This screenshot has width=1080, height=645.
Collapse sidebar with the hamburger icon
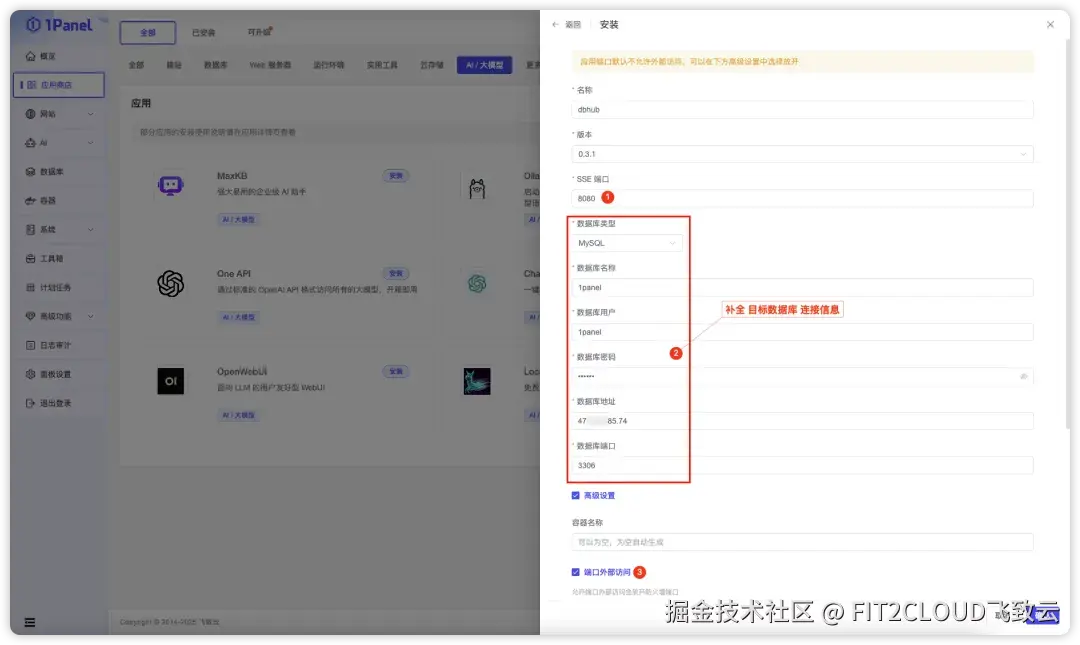pyautogui.click(x=30, y=622)
